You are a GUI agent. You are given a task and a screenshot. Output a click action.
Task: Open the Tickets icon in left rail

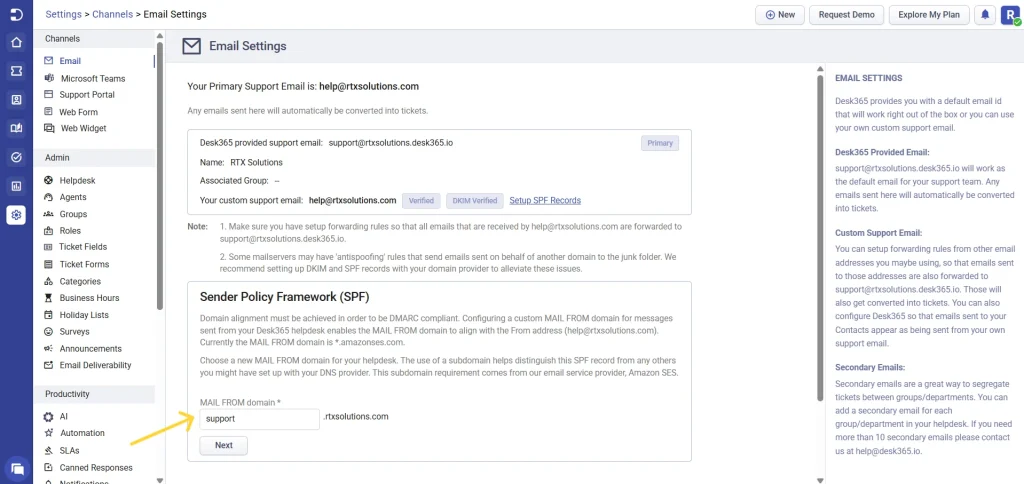[x=16, y=71]
